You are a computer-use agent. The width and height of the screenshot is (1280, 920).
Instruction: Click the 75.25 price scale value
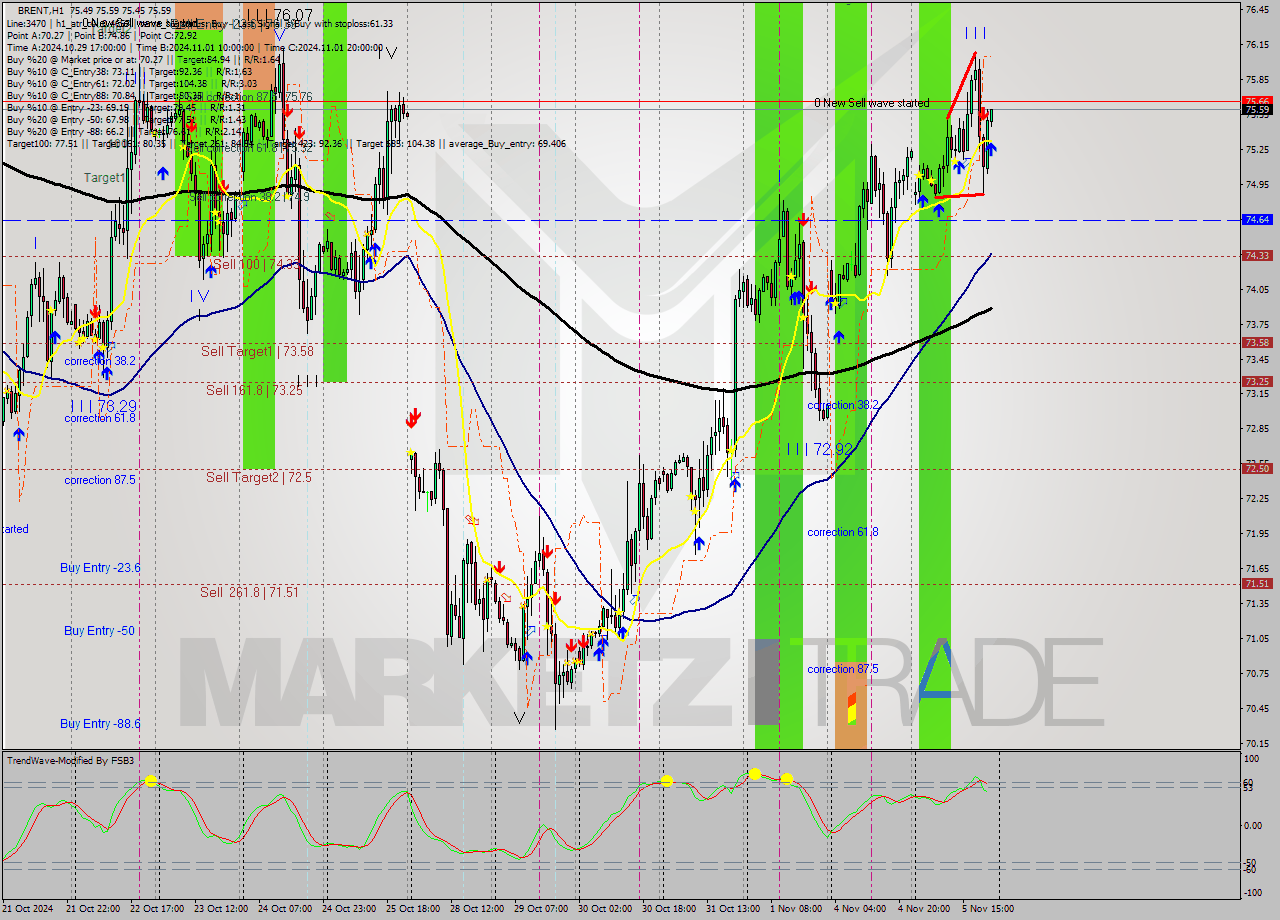pos(1257,150)
